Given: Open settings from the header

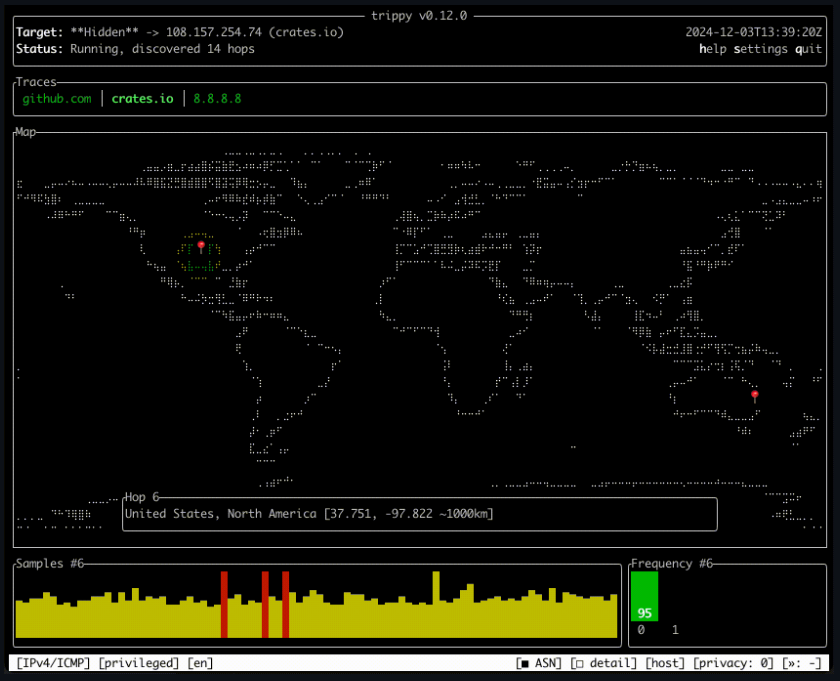Looking at the screenshot, I should coord(760,49).
